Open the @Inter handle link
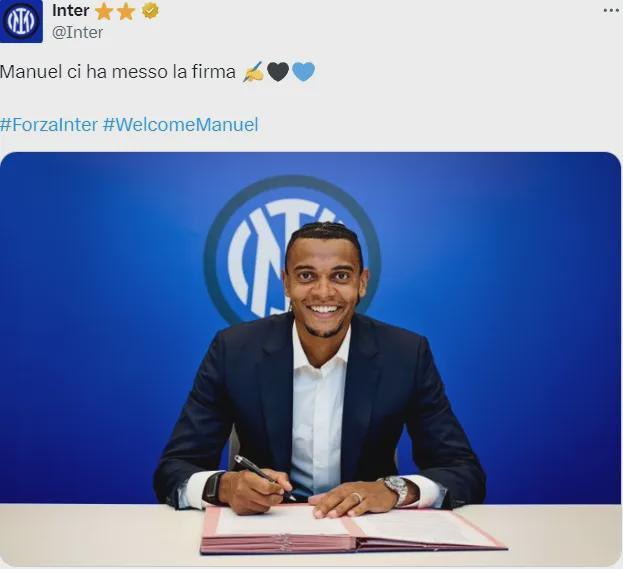This screenshot has height=569, width=623. [x=77, y=32]
